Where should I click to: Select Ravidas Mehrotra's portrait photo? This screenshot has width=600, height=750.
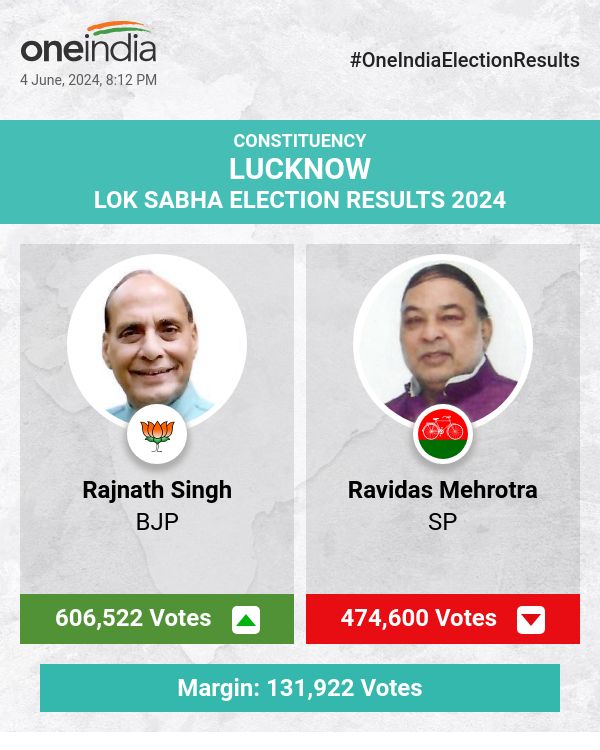click(x=443, y=343)
